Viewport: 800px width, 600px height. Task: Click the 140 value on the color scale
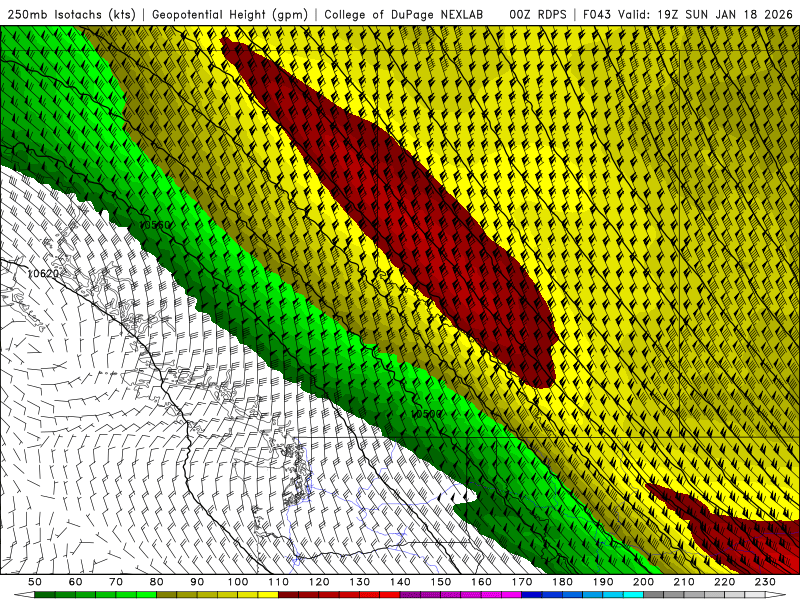pos(400,582)
